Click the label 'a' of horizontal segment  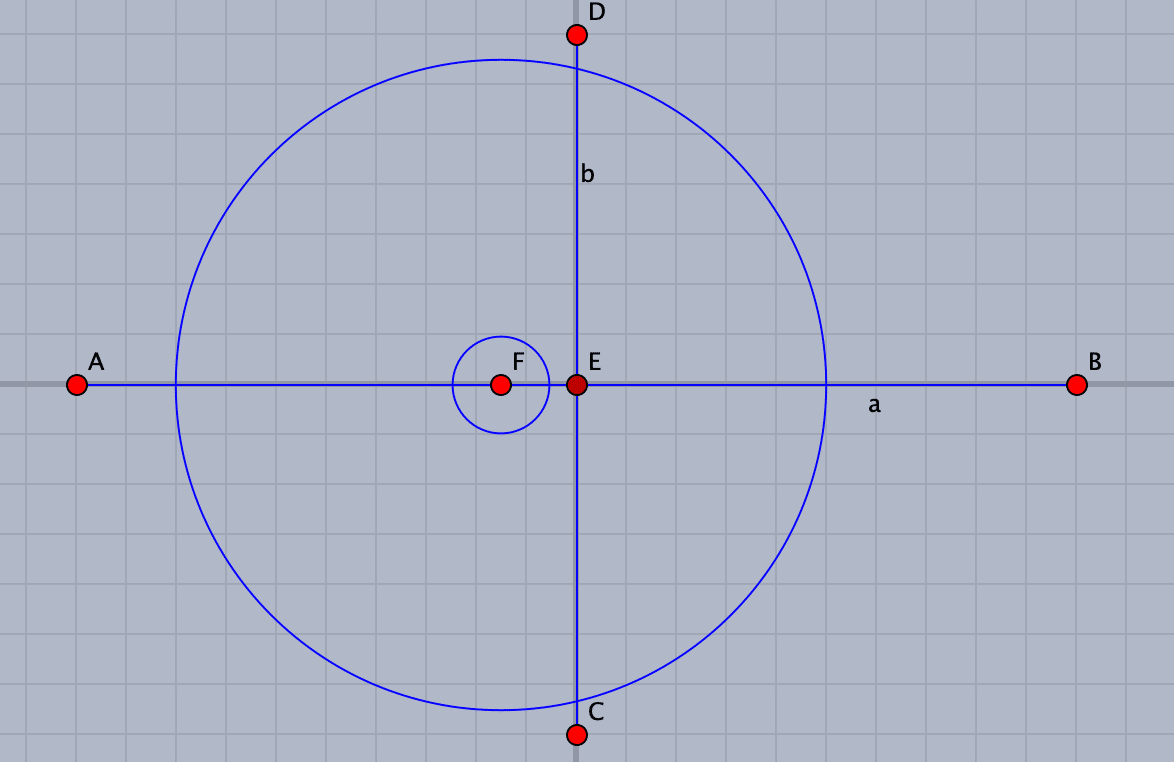pyautogui.click(x=874, y=405)
